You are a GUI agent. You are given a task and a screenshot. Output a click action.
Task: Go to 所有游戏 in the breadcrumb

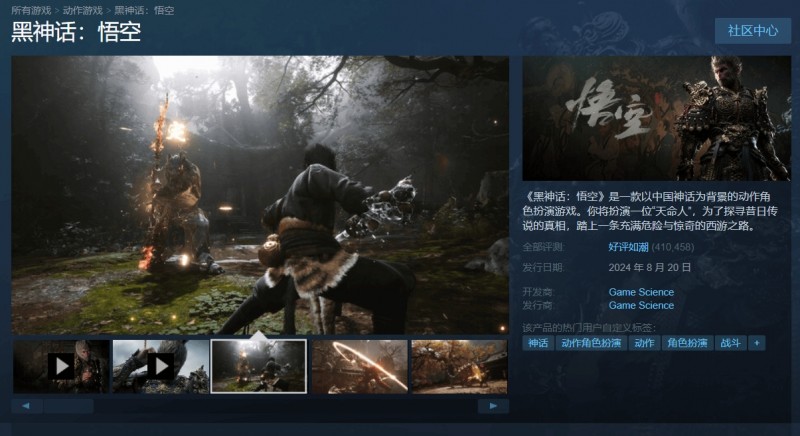(x=31, y=10)
